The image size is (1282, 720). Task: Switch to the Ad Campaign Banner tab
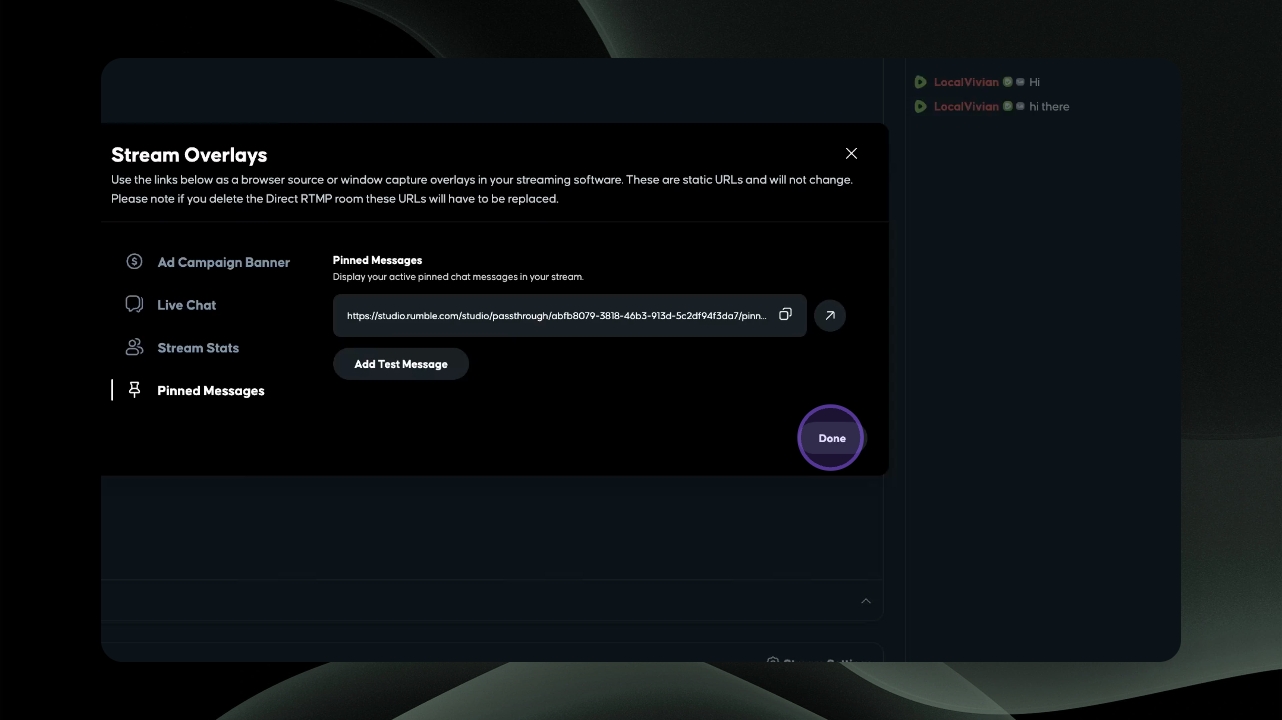click(208, 262)
